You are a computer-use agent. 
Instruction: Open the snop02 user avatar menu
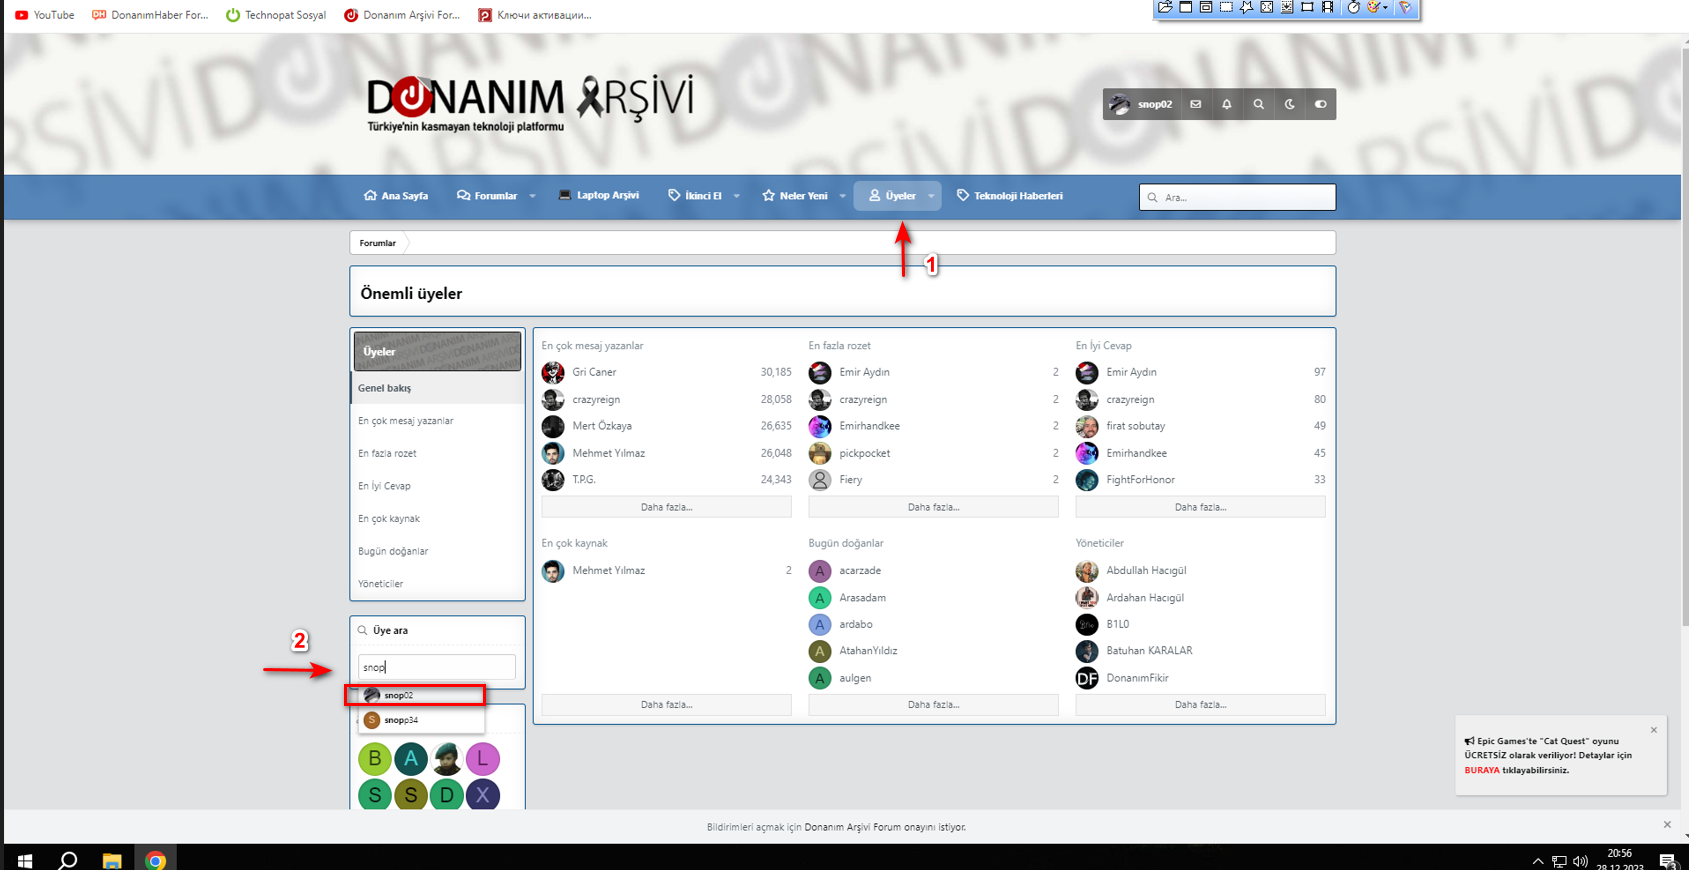click(x=1141, y=104)
